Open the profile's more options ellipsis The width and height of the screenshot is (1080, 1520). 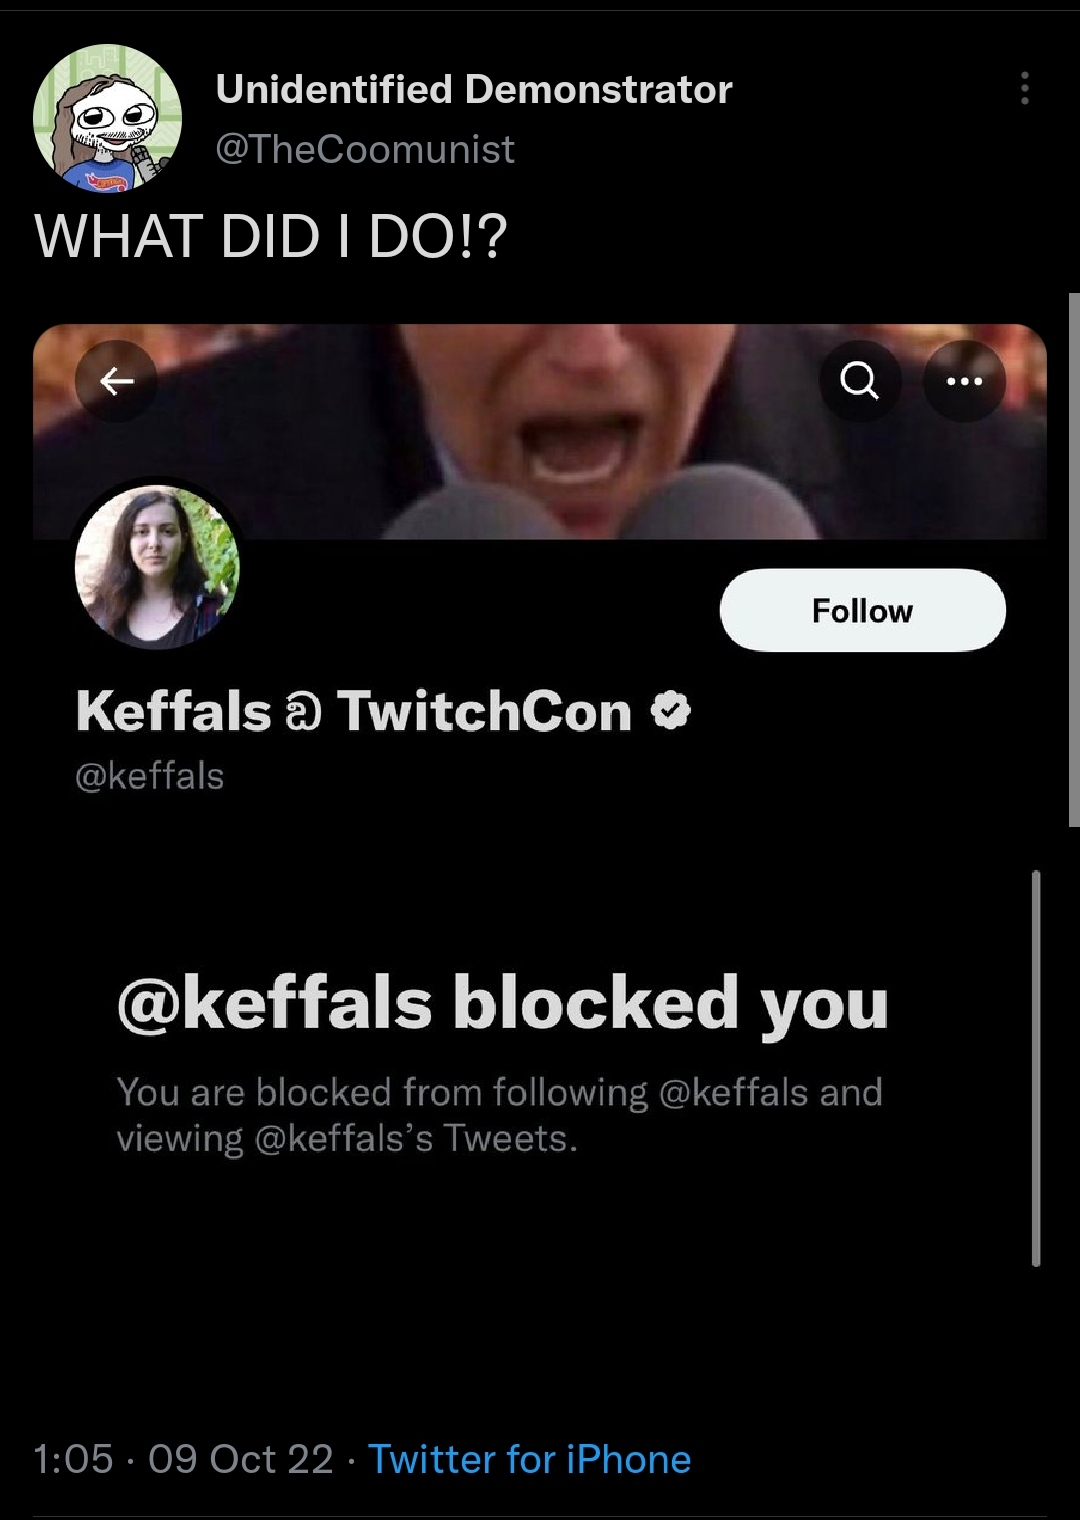pos(964,381)
